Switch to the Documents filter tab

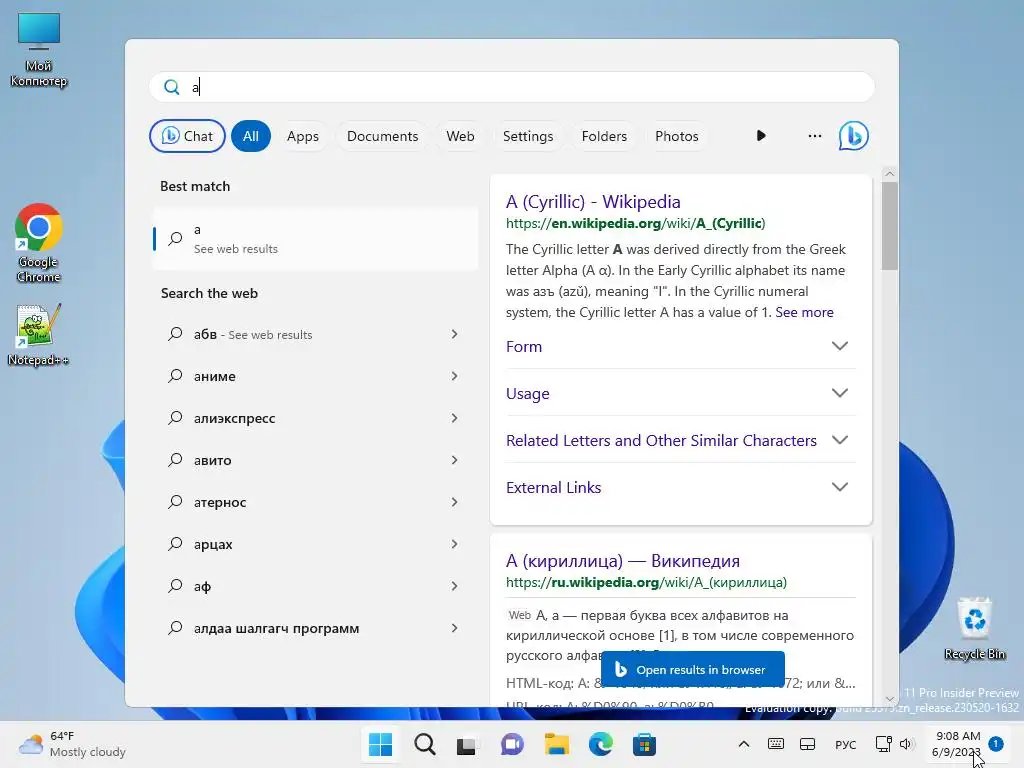coord(382,136)
